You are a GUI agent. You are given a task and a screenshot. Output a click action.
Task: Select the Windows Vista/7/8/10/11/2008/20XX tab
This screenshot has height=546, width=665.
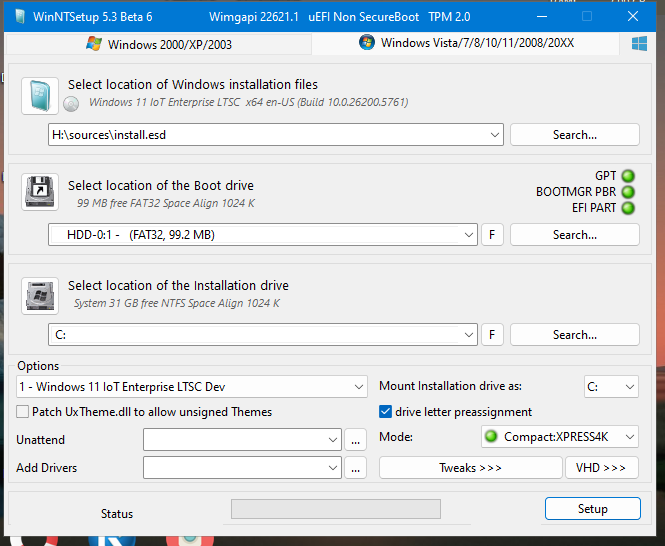(466, 43)
